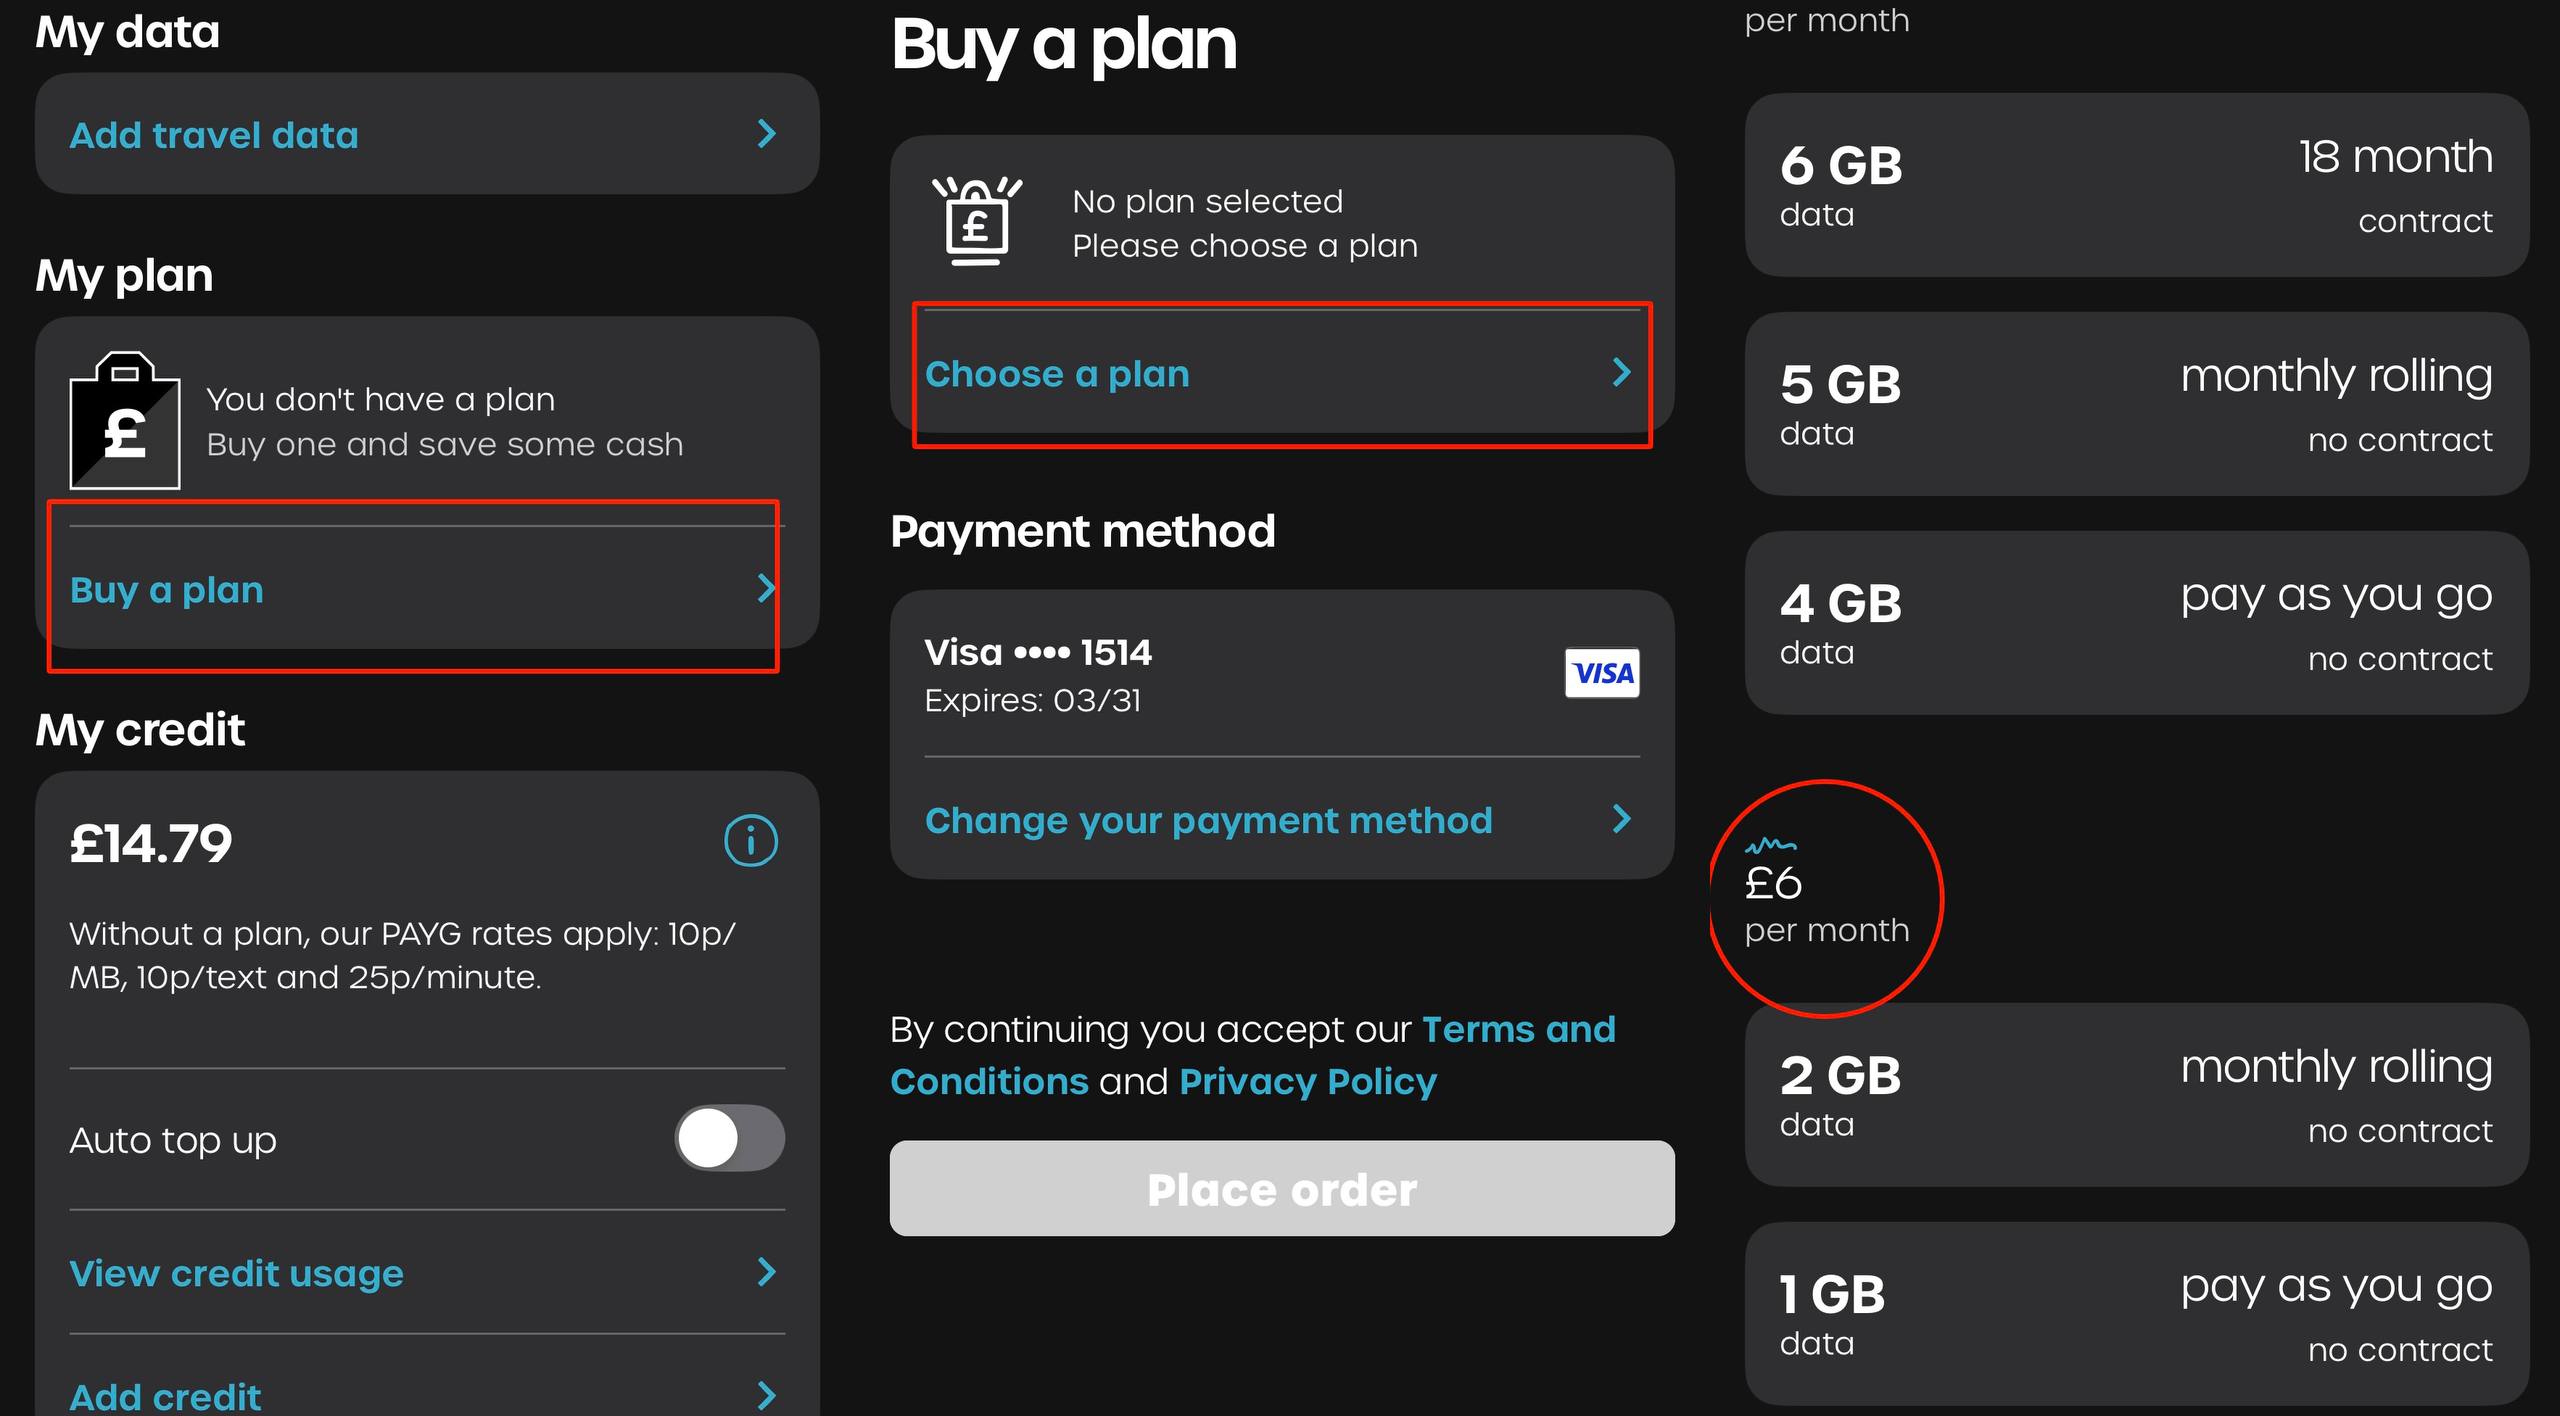The width and height of the screenshot is (2560, 1416).
Task: Click the Add travel data chevron
Action: 767,134
